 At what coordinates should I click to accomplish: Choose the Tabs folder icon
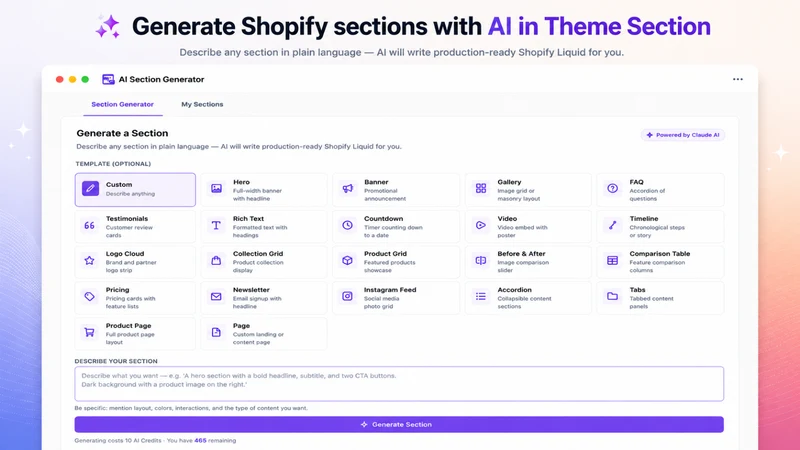(613, 296)
